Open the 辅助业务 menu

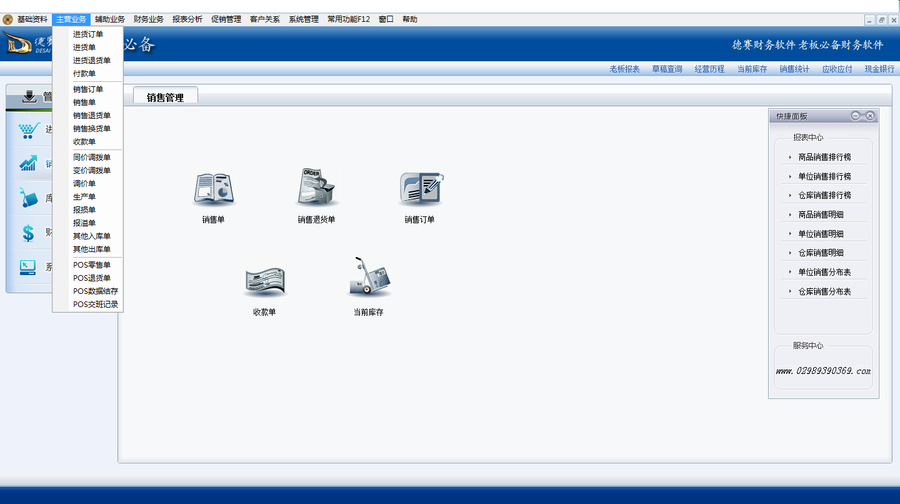pyautogui.click(x=110, y=20)
